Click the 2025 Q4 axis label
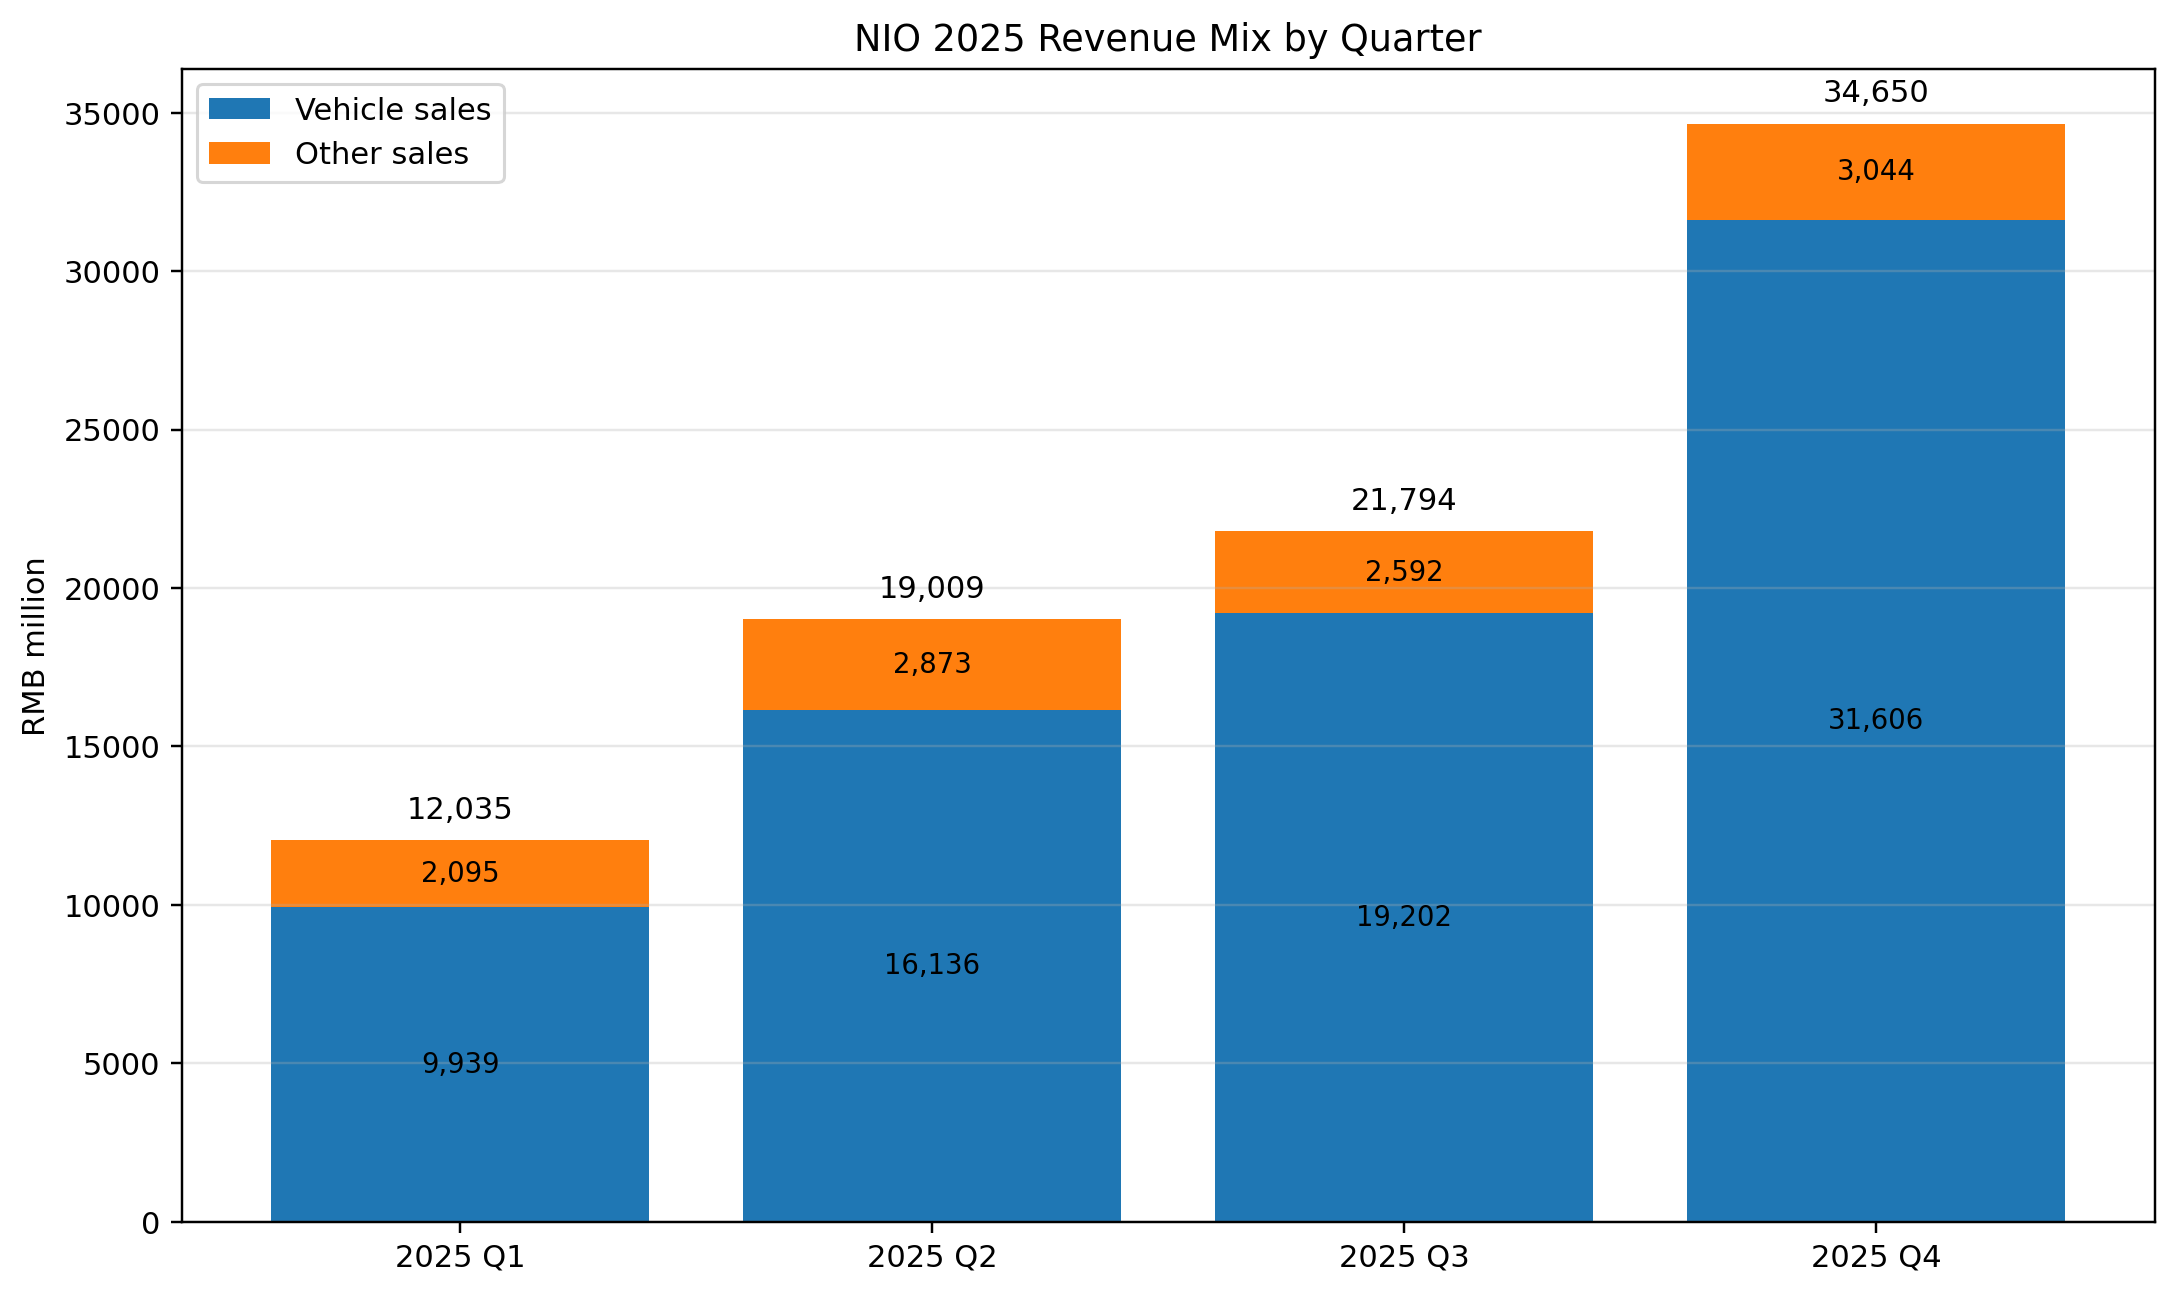Image resolution: width=2176 pixels, height=1294 pixels. coord(1875,1257)
